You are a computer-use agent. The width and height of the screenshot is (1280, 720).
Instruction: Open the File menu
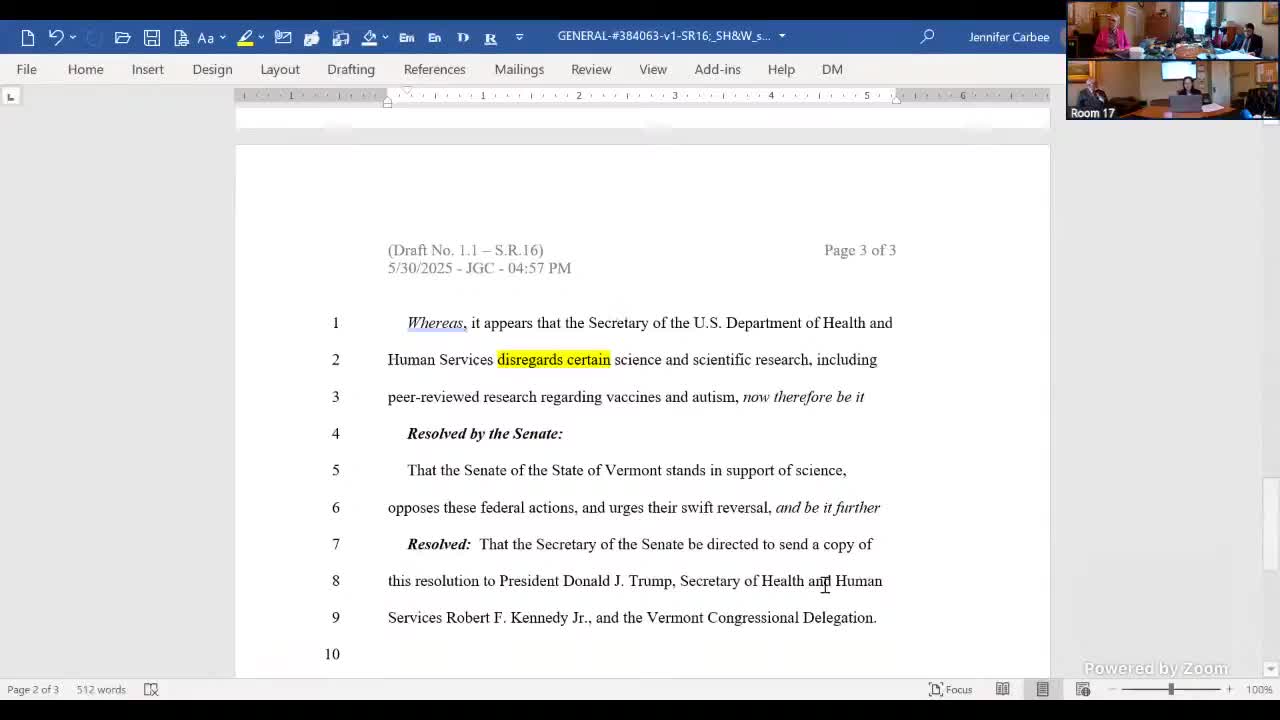point(27,69)
